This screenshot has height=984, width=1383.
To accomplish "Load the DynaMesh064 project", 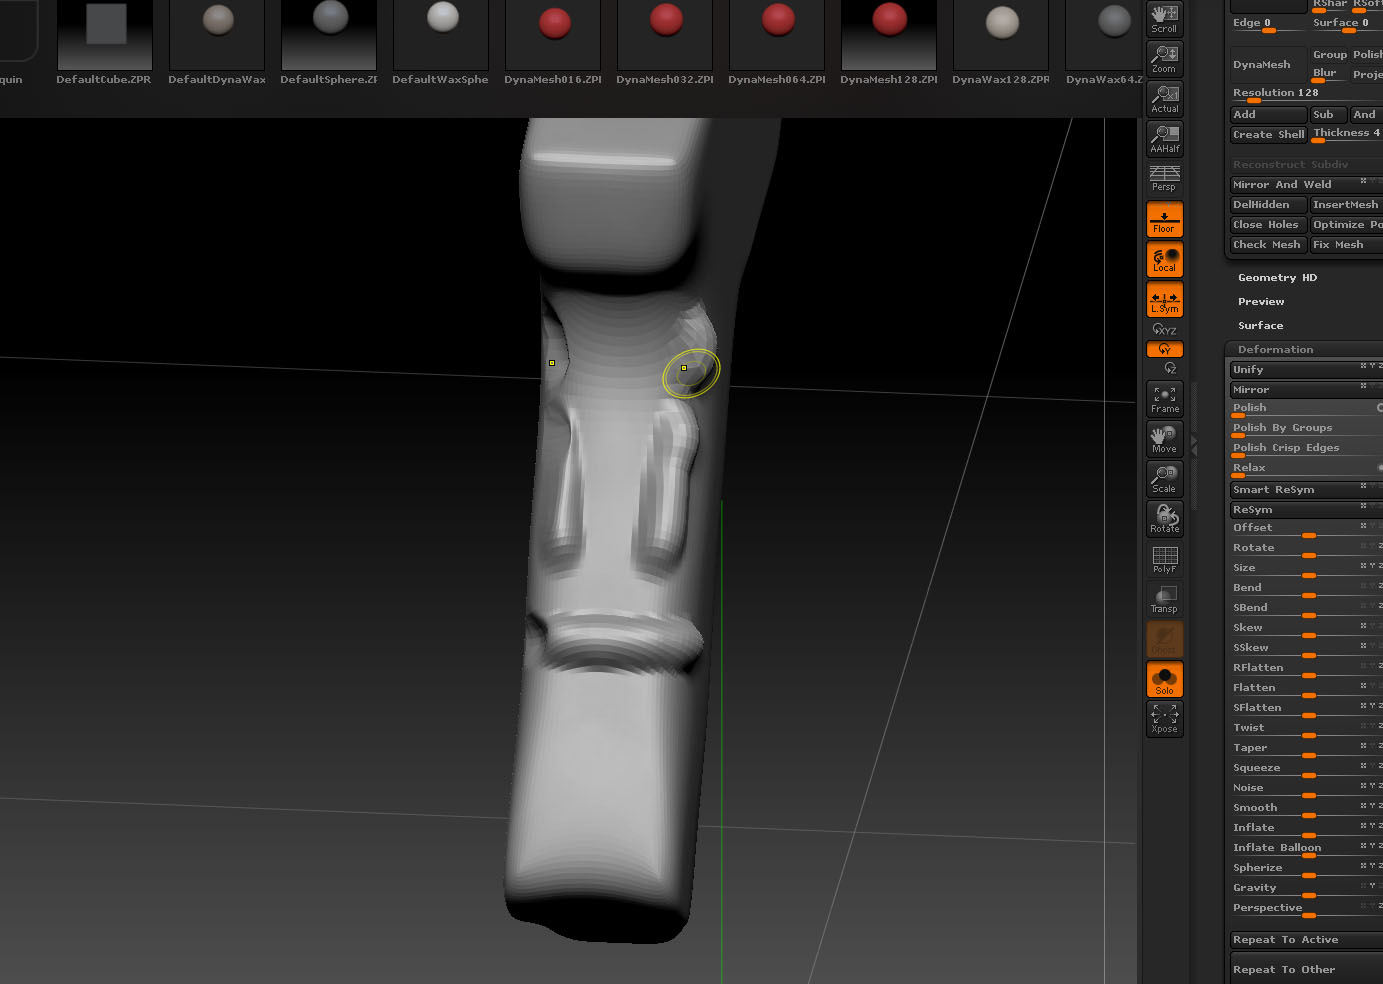I will (x=777, y=43).
